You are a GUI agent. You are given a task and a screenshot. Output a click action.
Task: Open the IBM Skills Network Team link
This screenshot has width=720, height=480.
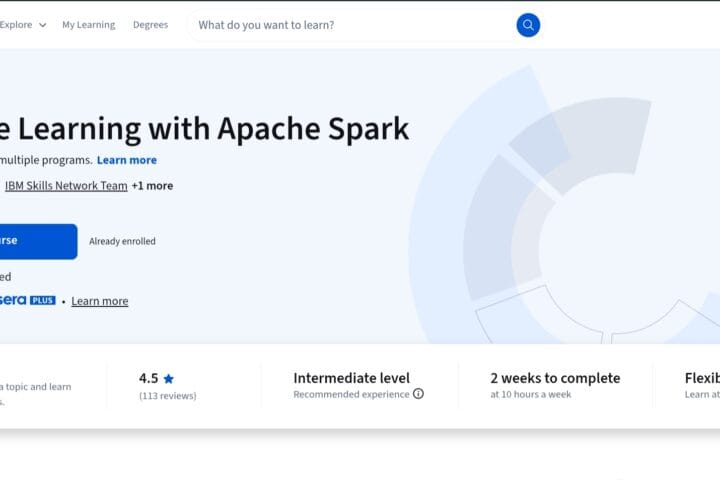[x=66, y=186]
